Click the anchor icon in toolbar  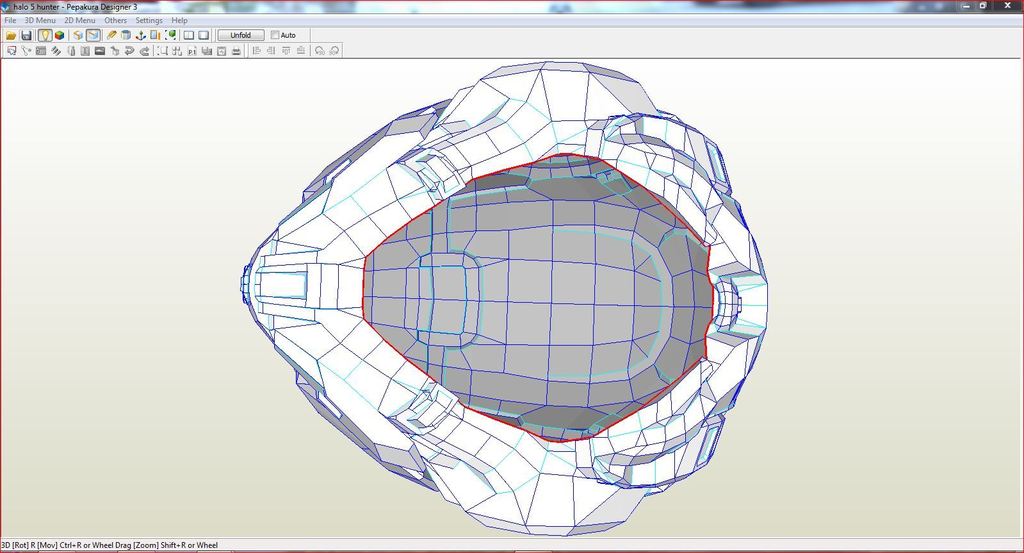point(140,35)
